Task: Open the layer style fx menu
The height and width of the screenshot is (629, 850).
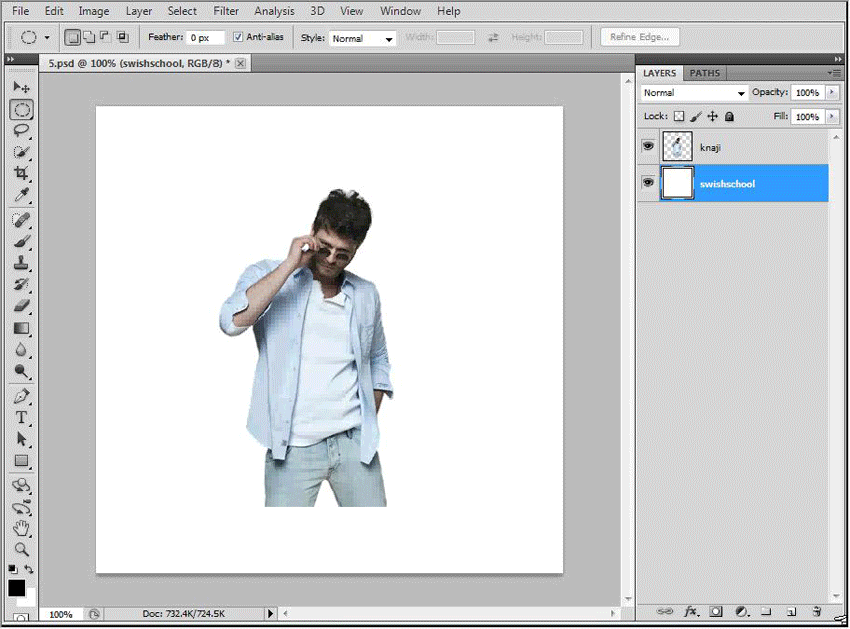Action: [691, 610]
